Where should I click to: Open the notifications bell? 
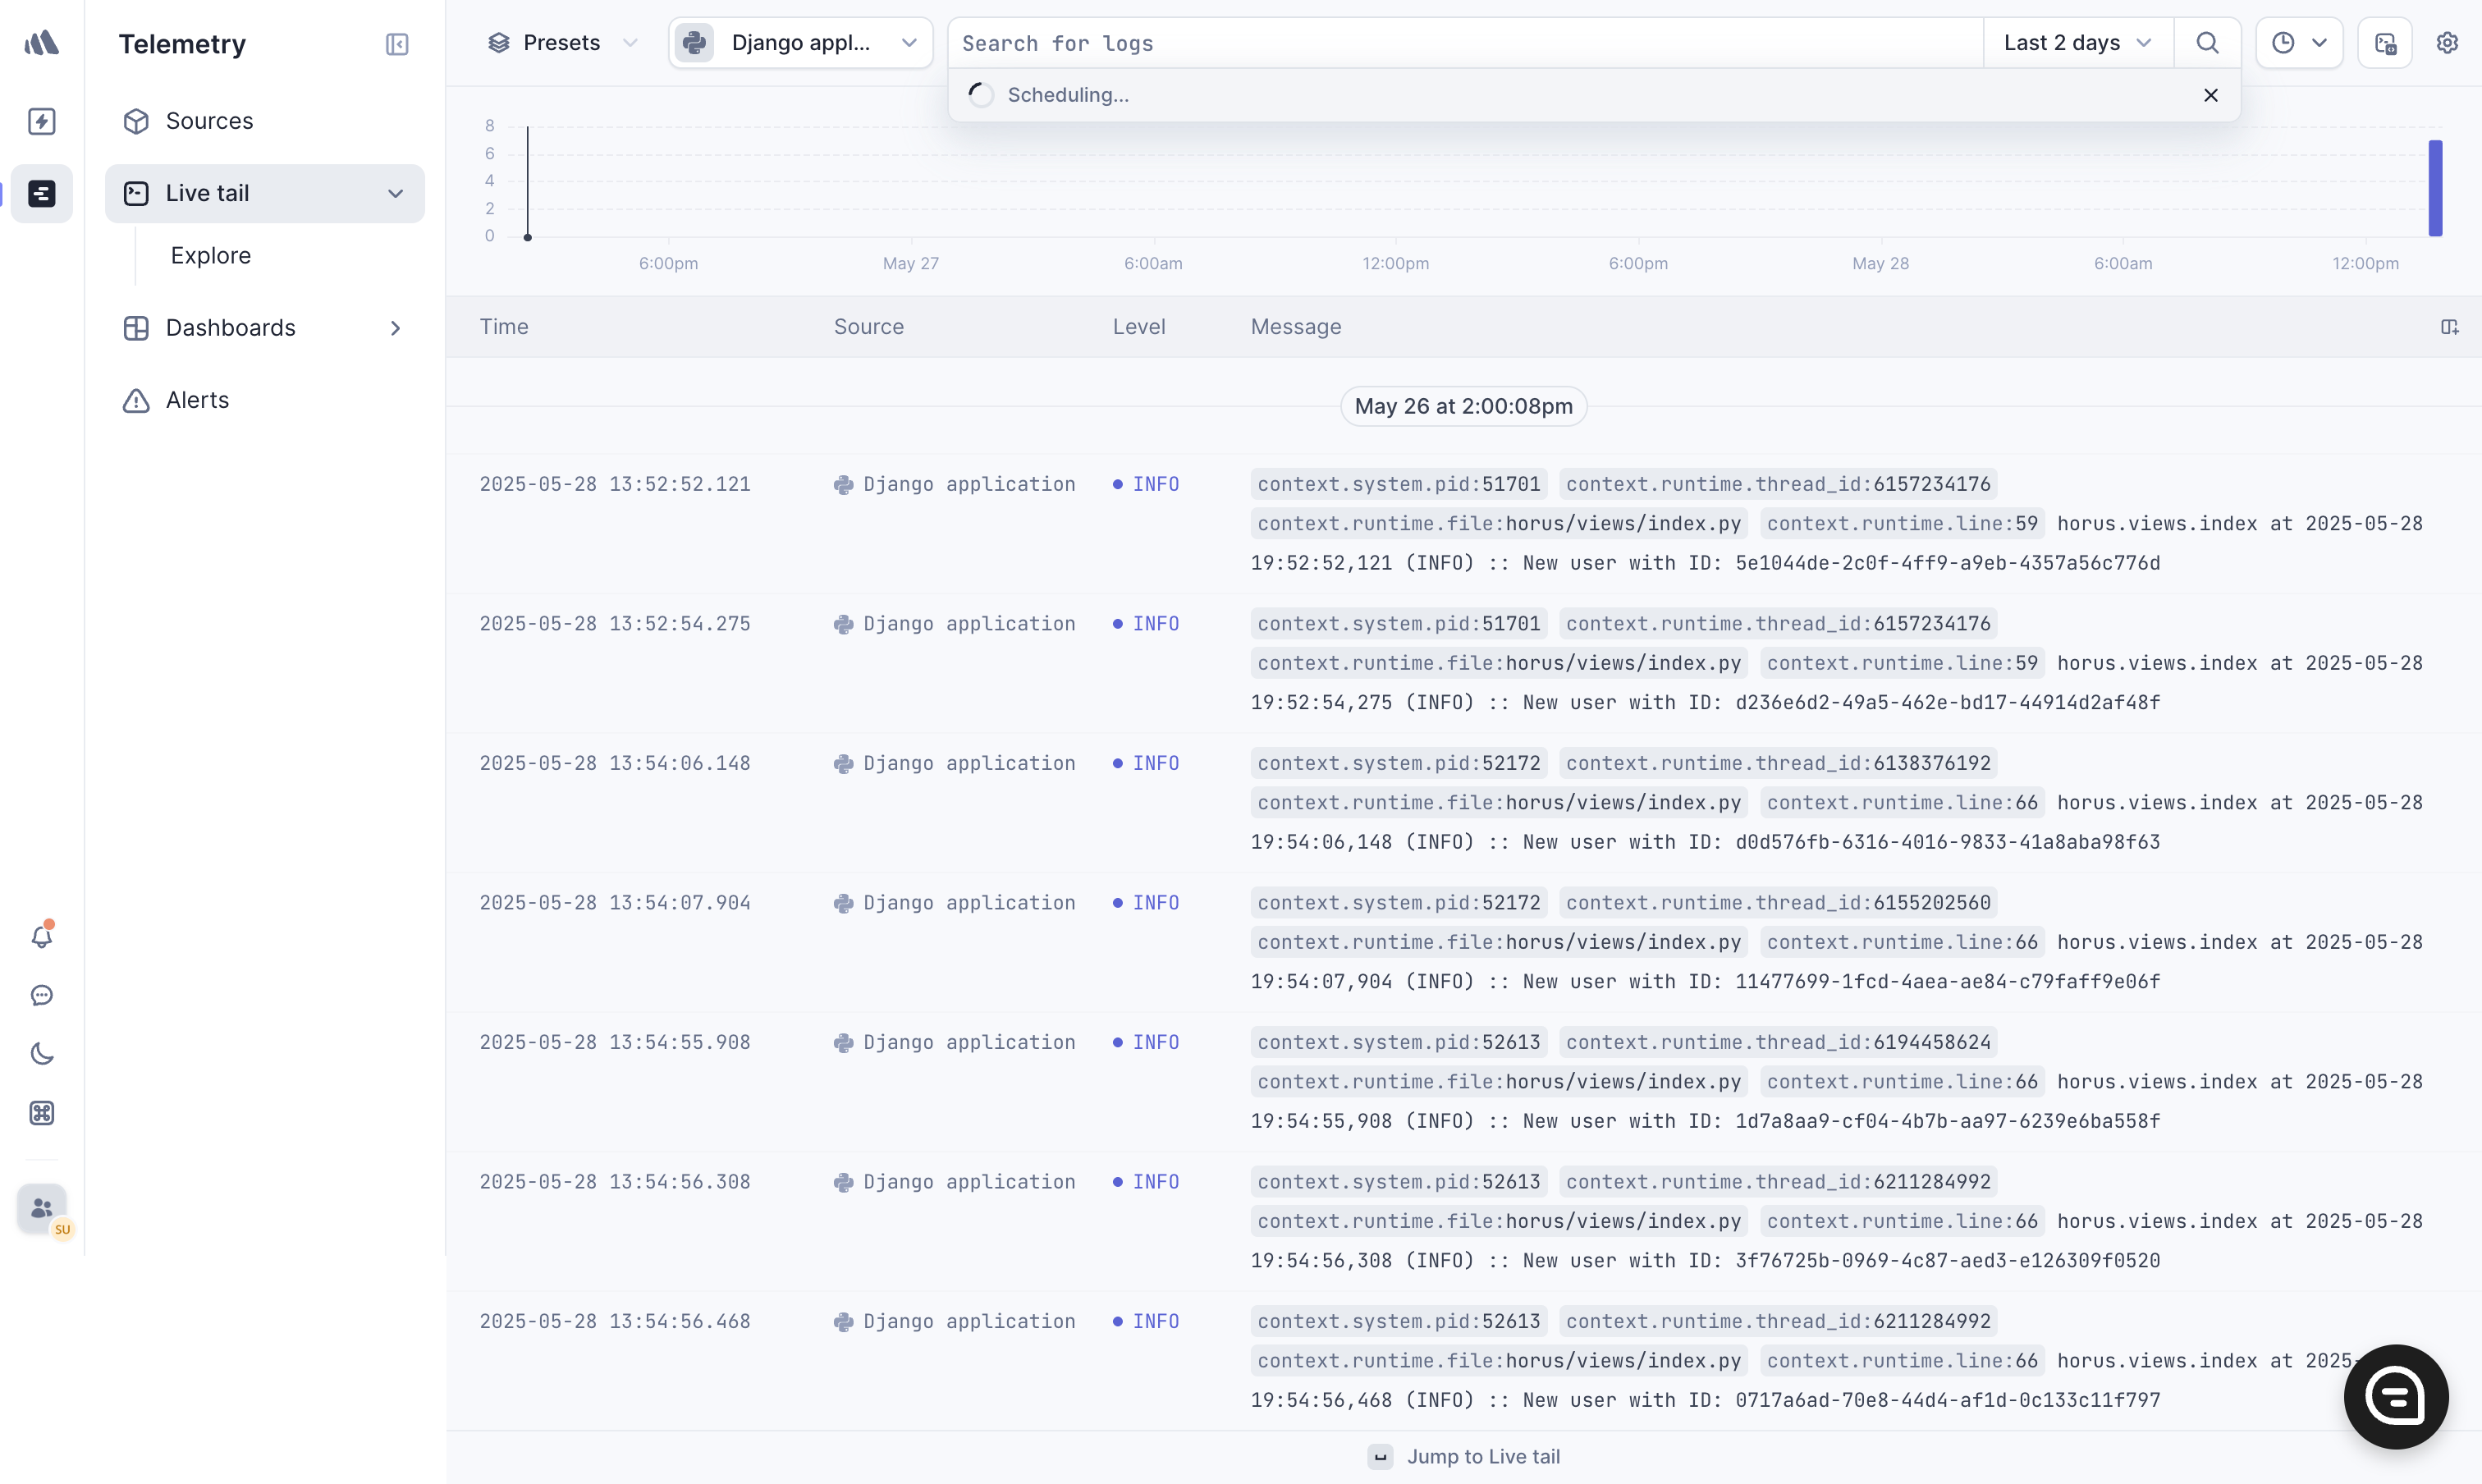click(x=41, y=935)
